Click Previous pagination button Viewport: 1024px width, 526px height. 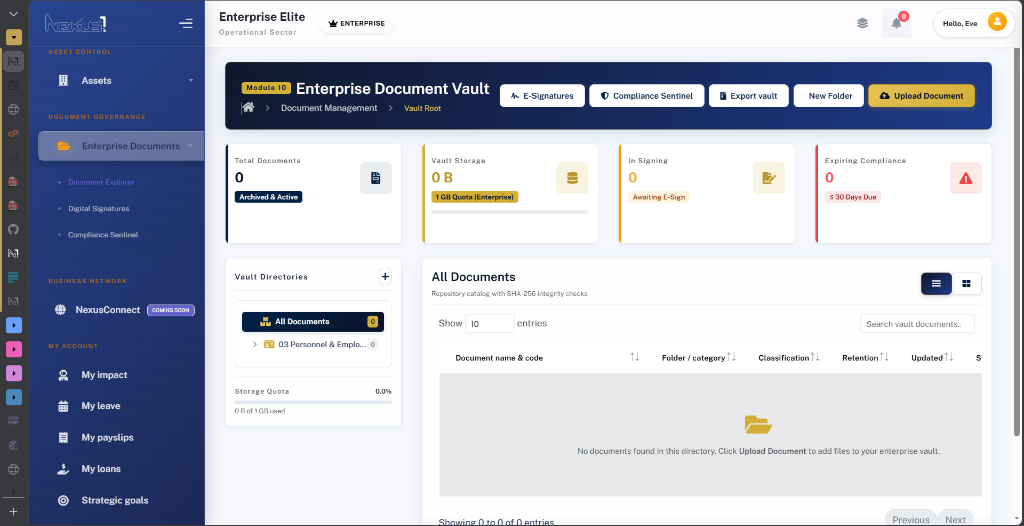click(910, 519)
